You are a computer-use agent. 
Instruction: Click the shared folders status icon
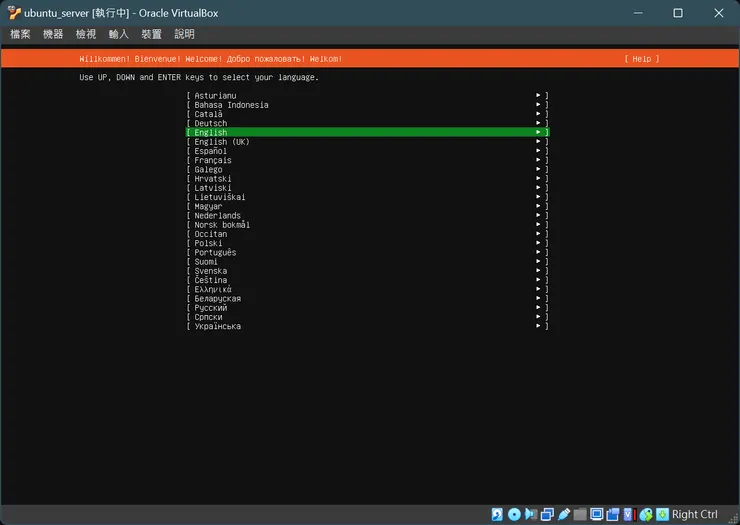(x=580, y=514)
